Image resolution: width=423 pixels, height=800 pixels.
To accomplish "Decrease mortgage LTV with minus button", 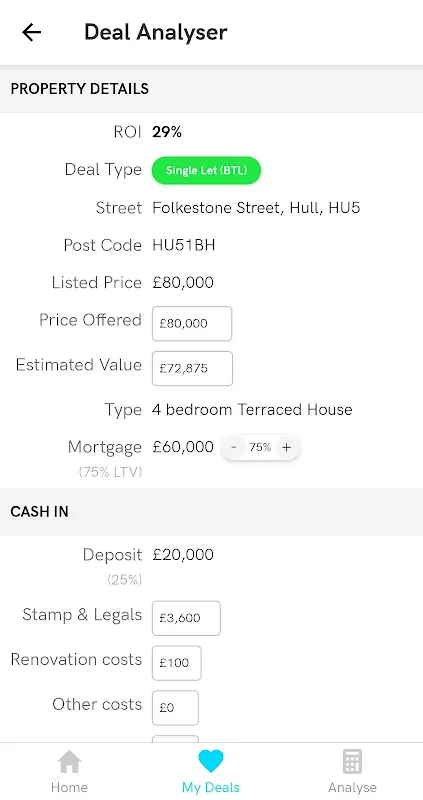I will tap(234, 447).
